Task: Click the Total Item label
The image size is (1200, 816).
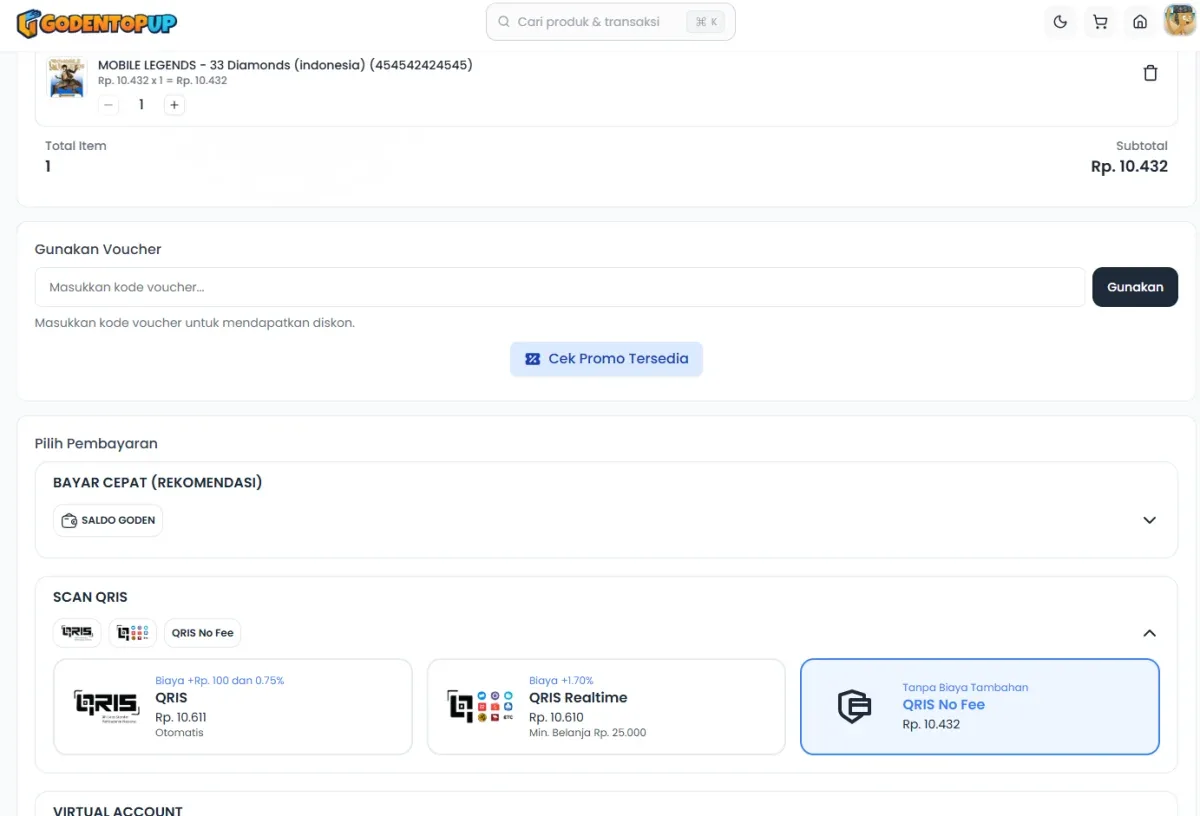Action: click(76, 146)
